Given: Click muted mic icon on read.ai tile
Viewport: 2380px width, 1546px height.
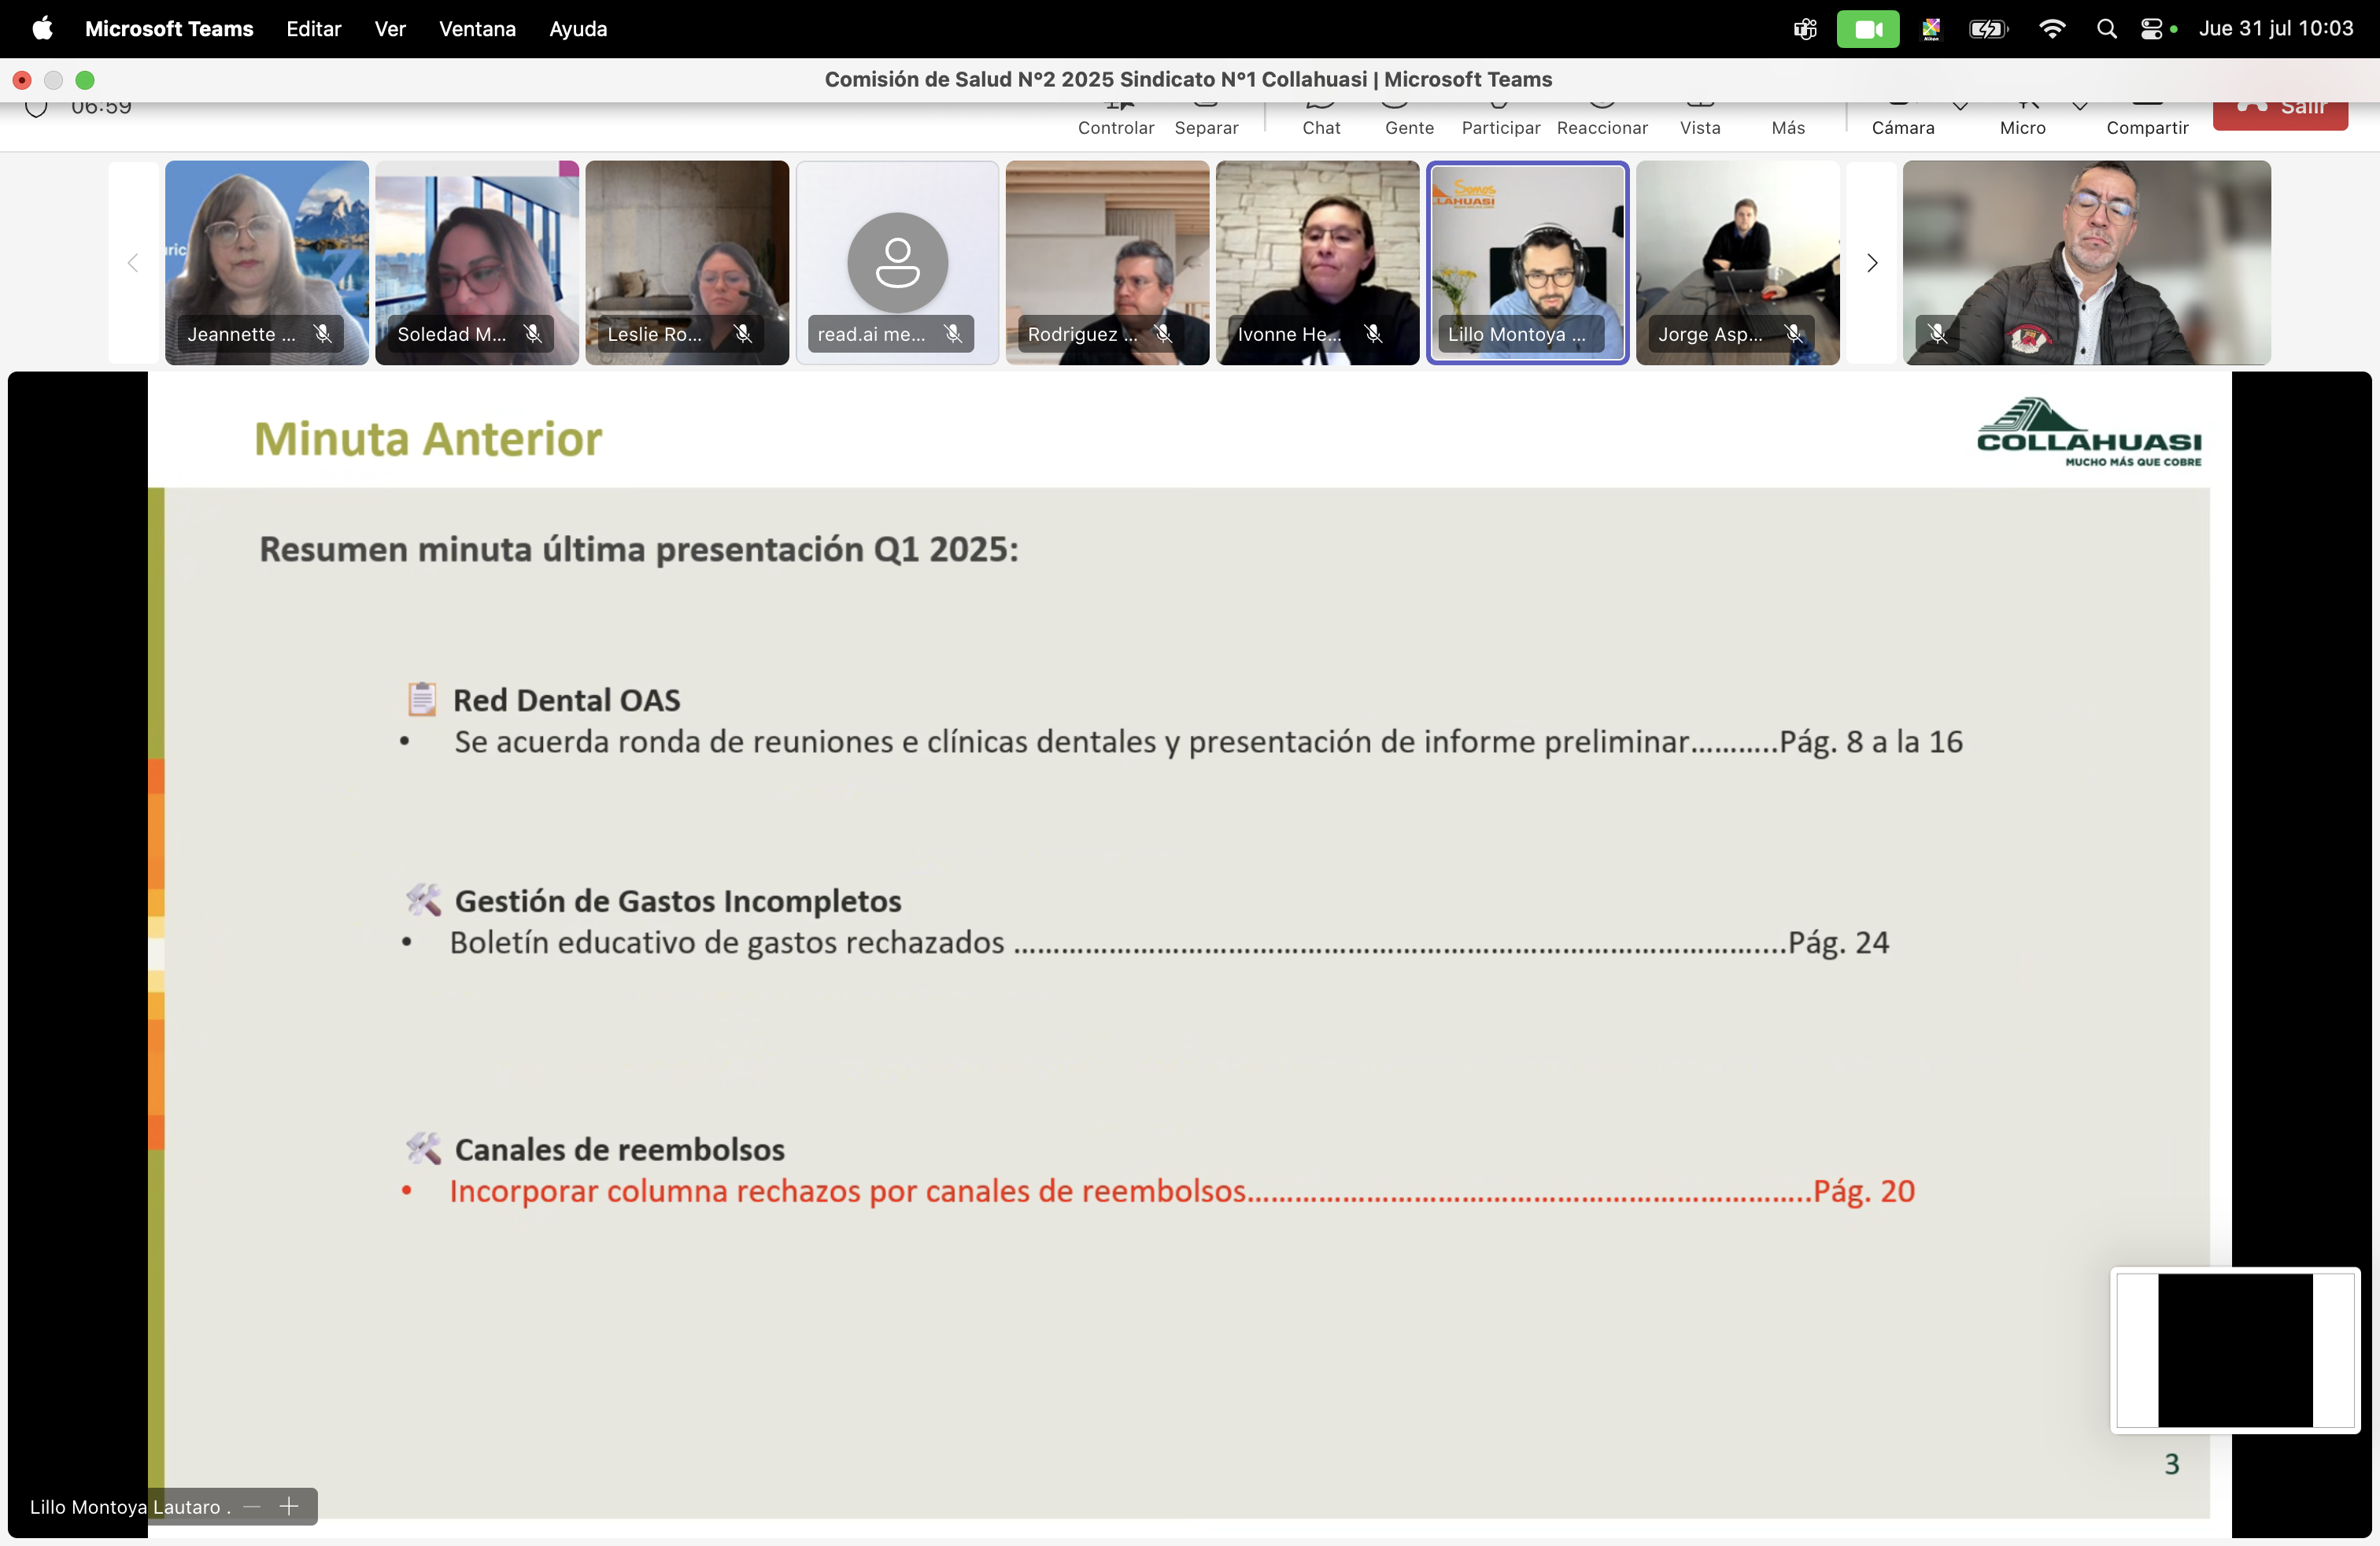Looking at the screenshot, I should click(953, 334).
